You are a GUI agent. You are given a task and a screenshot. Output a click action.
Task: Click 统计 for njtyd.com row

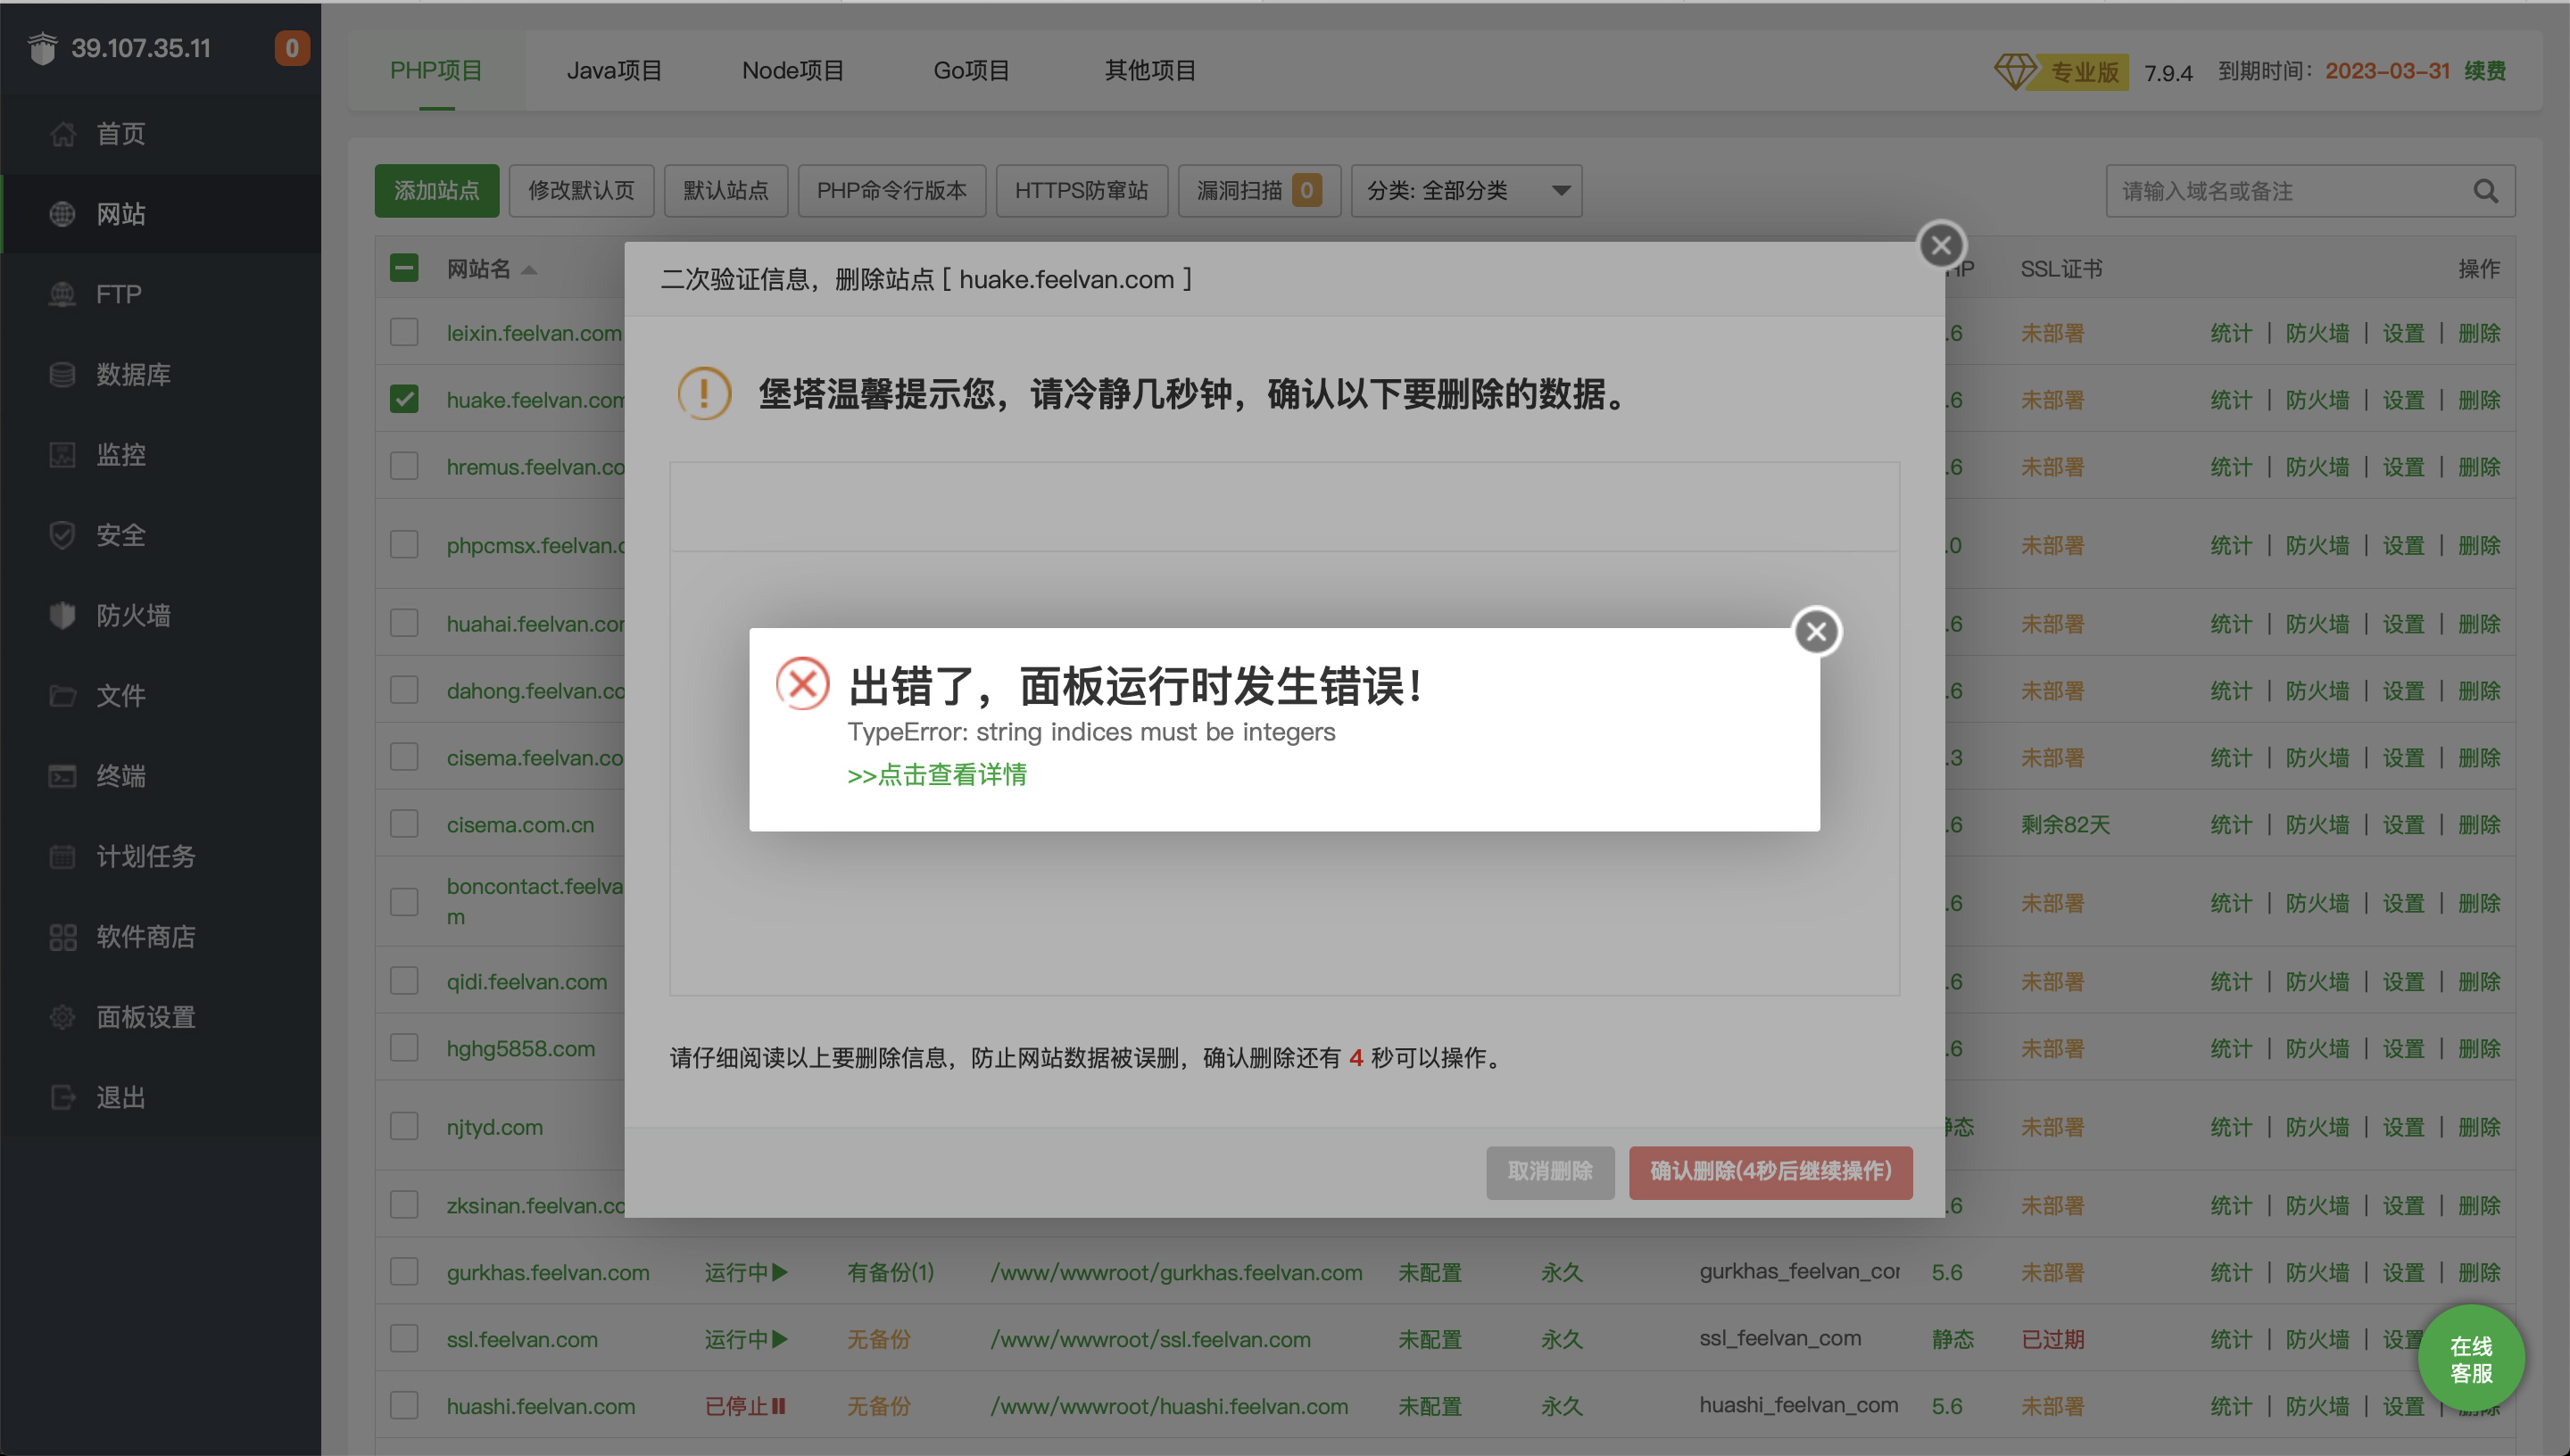click(2231, 1127)
